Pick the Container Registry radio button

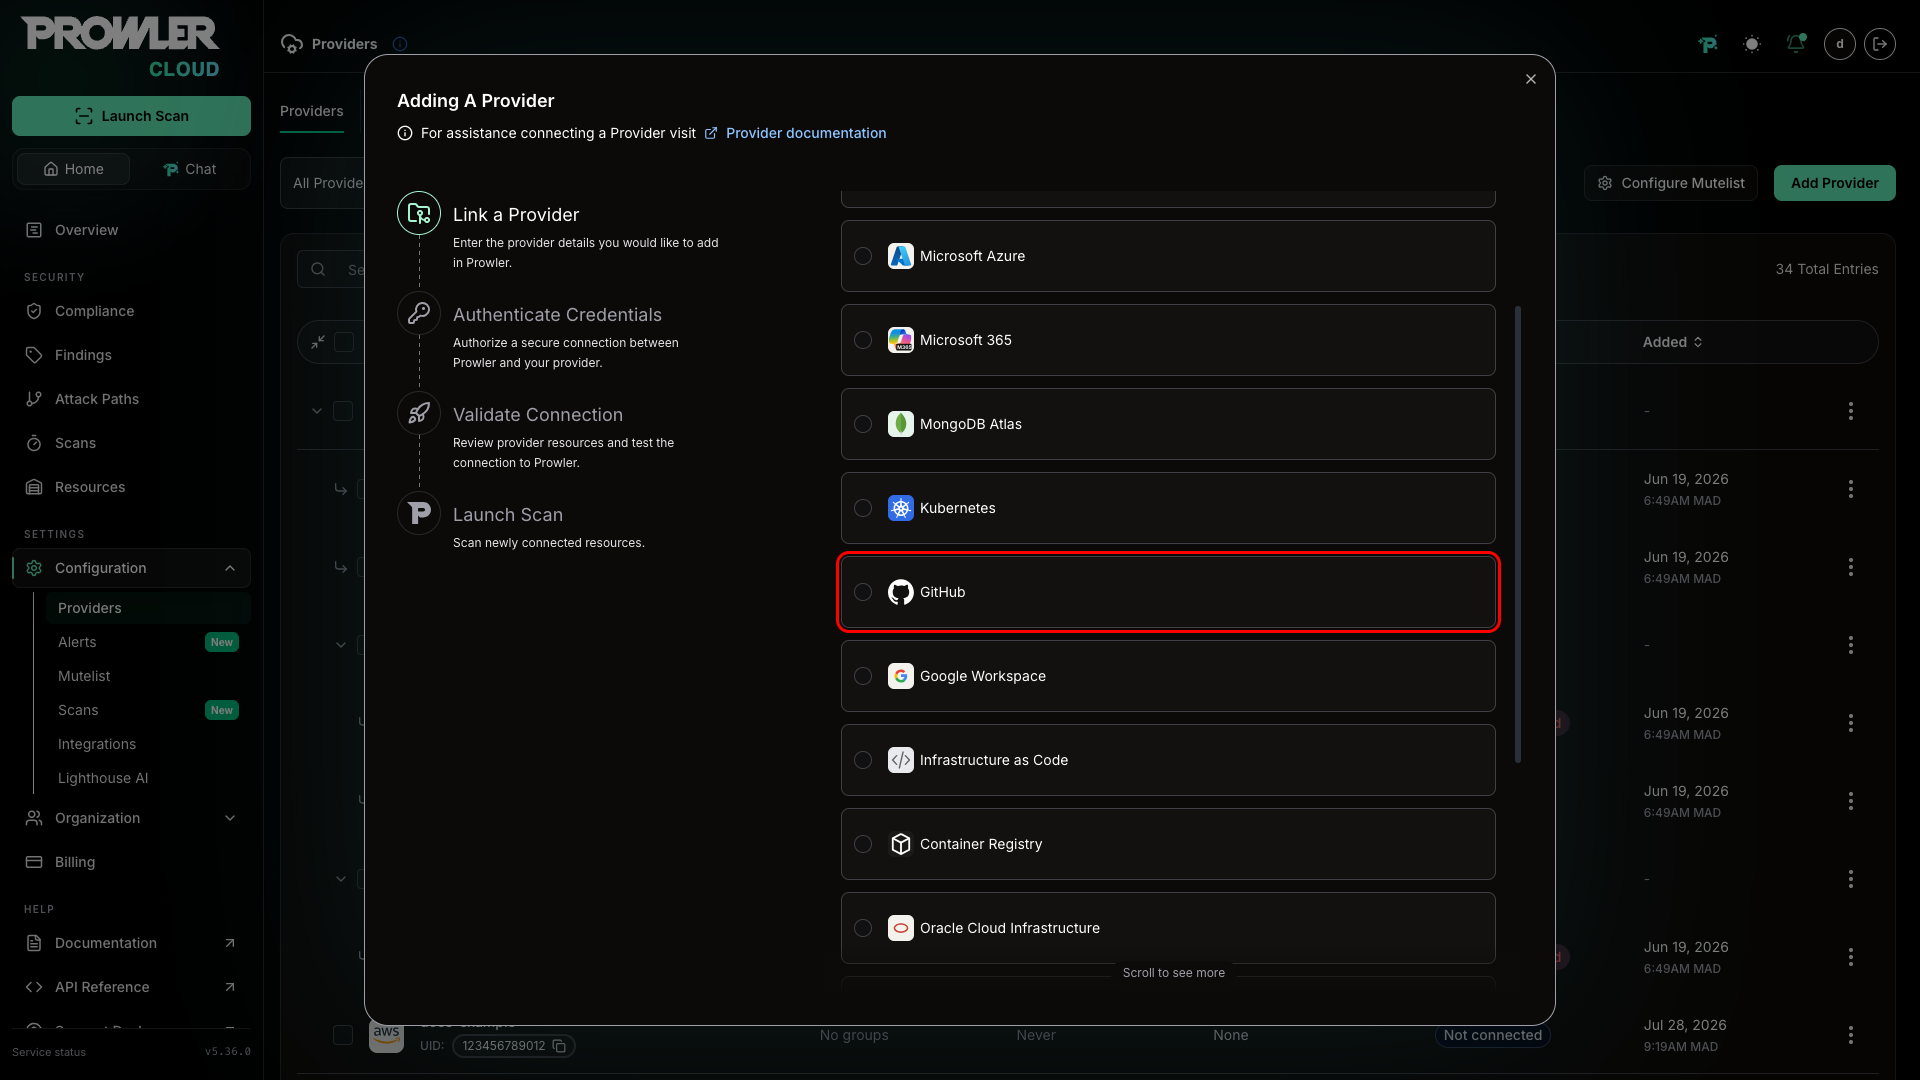(x=863, y=844)
